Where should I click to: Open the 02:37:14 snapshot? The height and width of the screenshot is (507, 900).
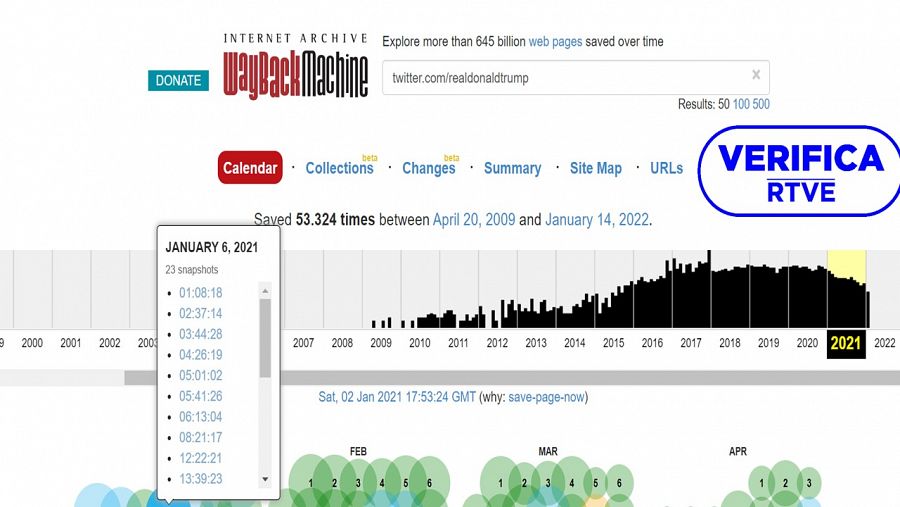(200, 314)
